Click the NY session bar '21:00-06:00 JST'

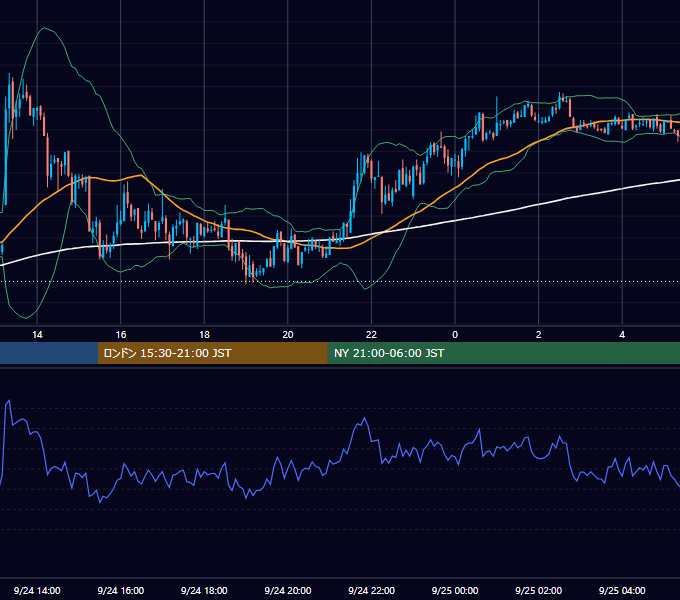[x=503, y=353]
